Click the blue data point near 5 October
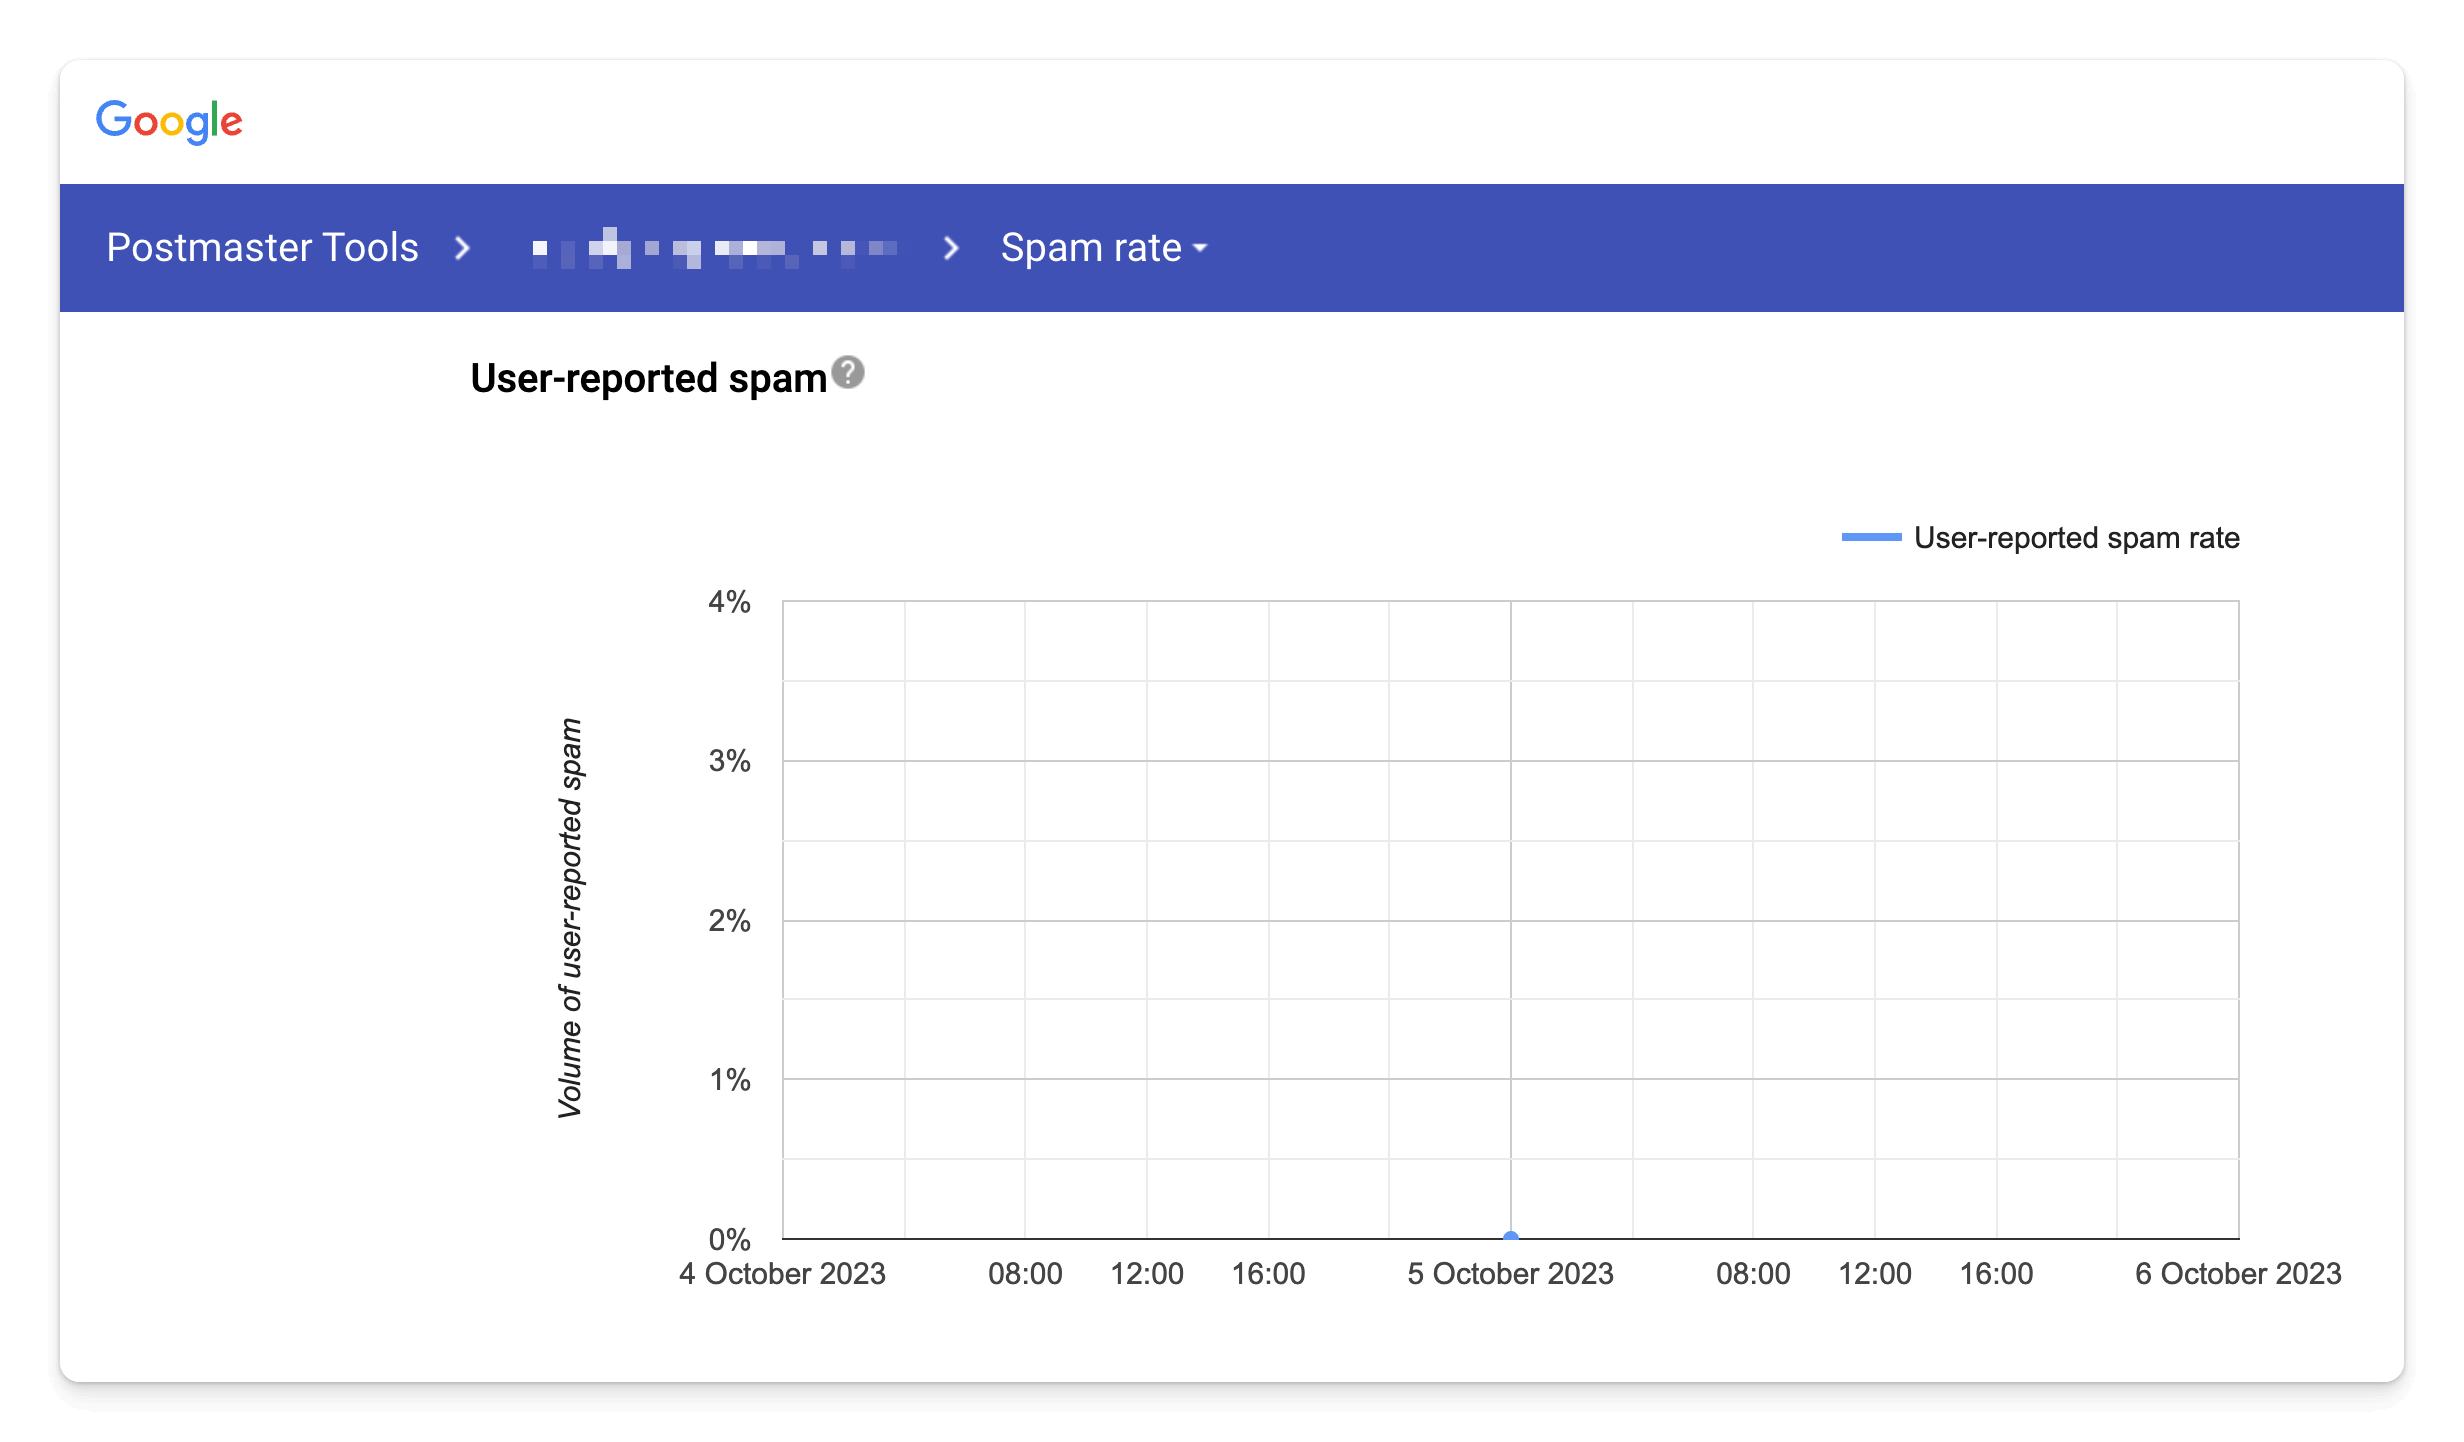 pos(1510,1236)
